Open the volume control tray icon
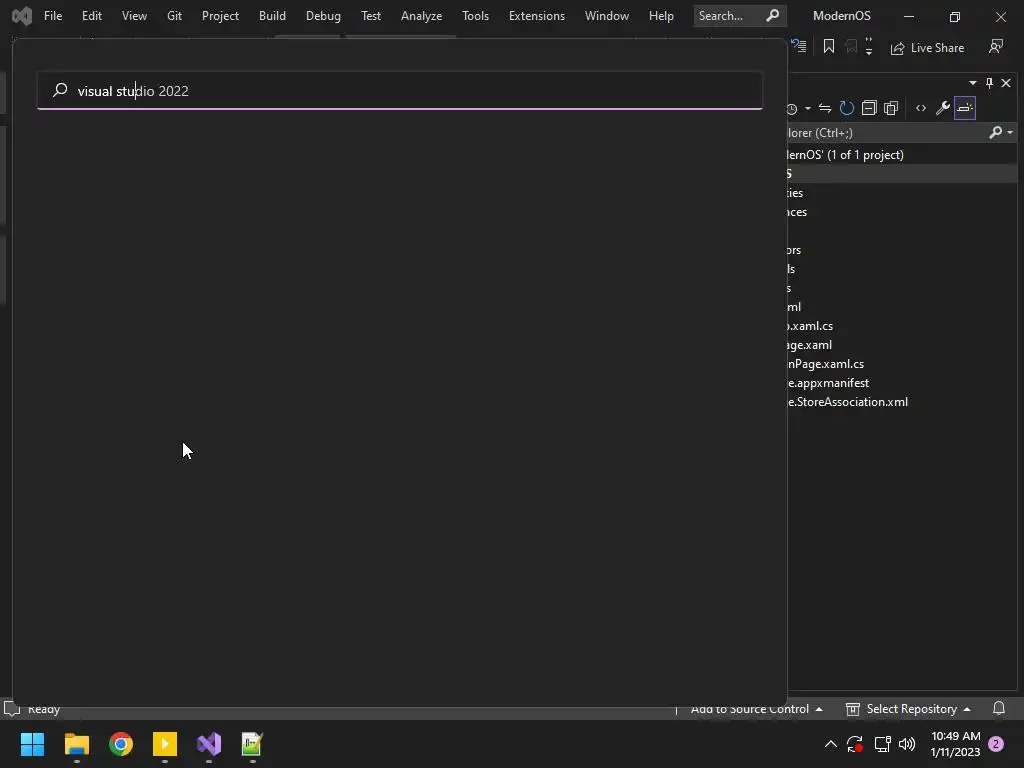This screenshot has width=1024, height=768. point(907,744)
